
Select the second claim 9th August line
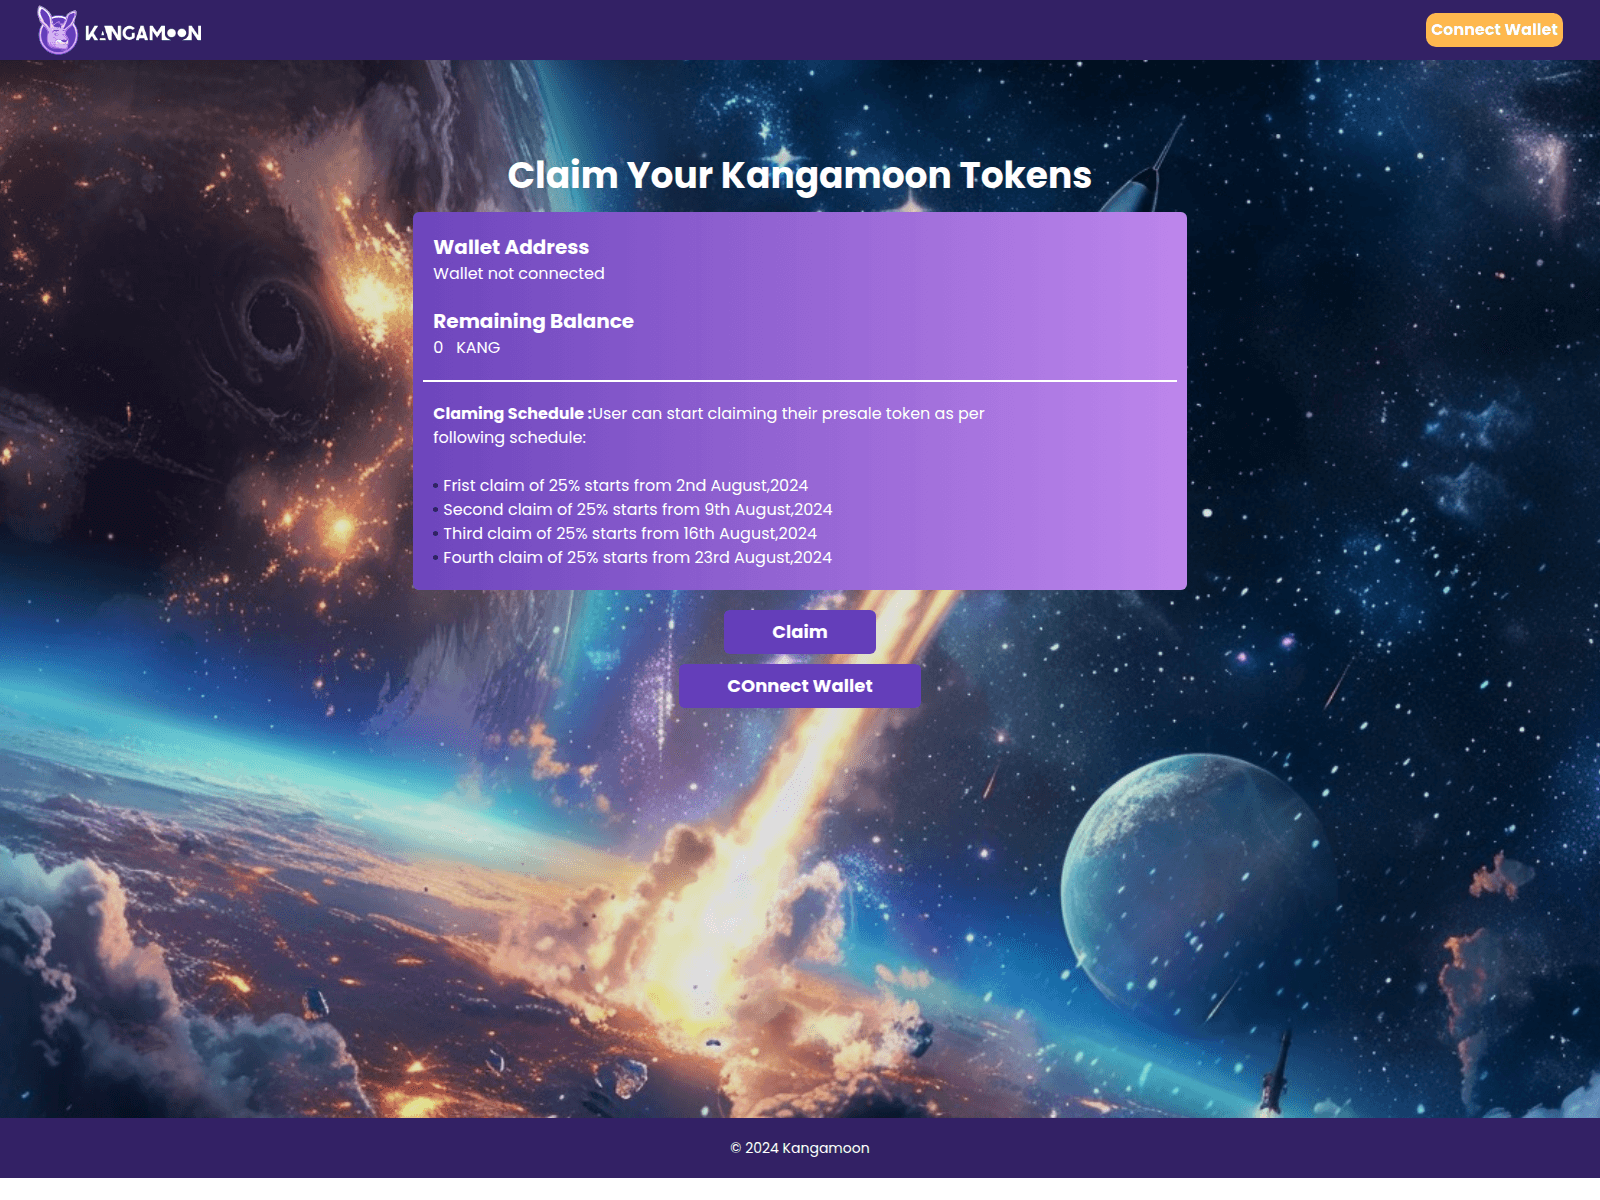(637, 510)
